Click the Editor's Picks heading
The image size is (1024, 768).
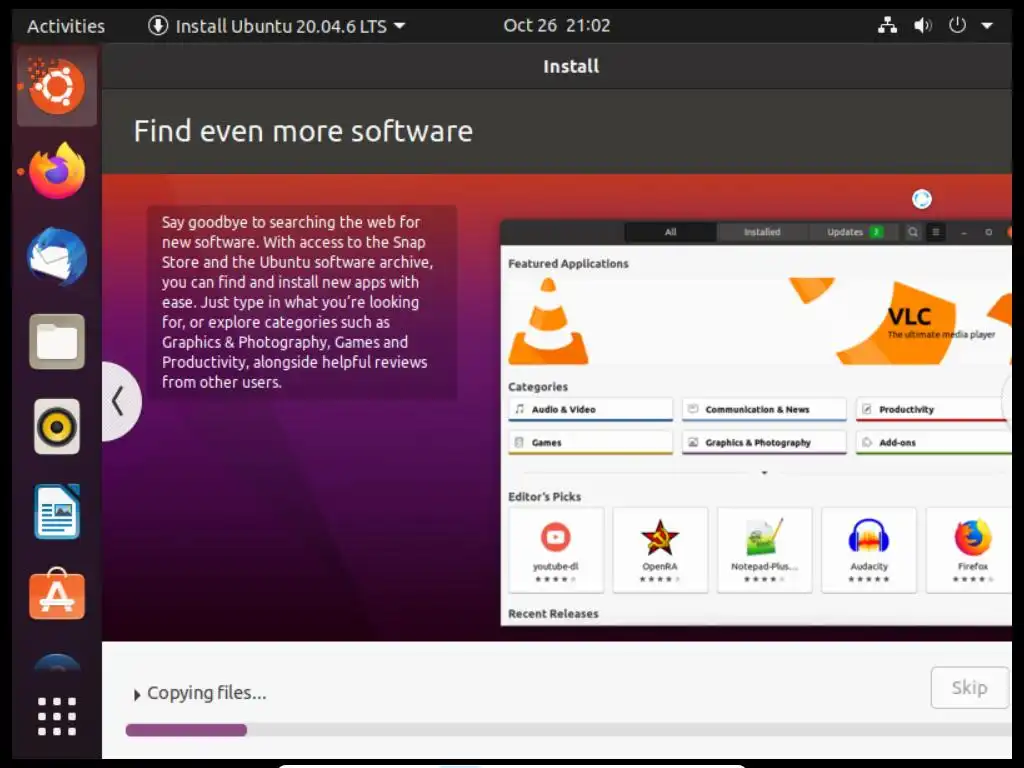click(x=545, y=497)
